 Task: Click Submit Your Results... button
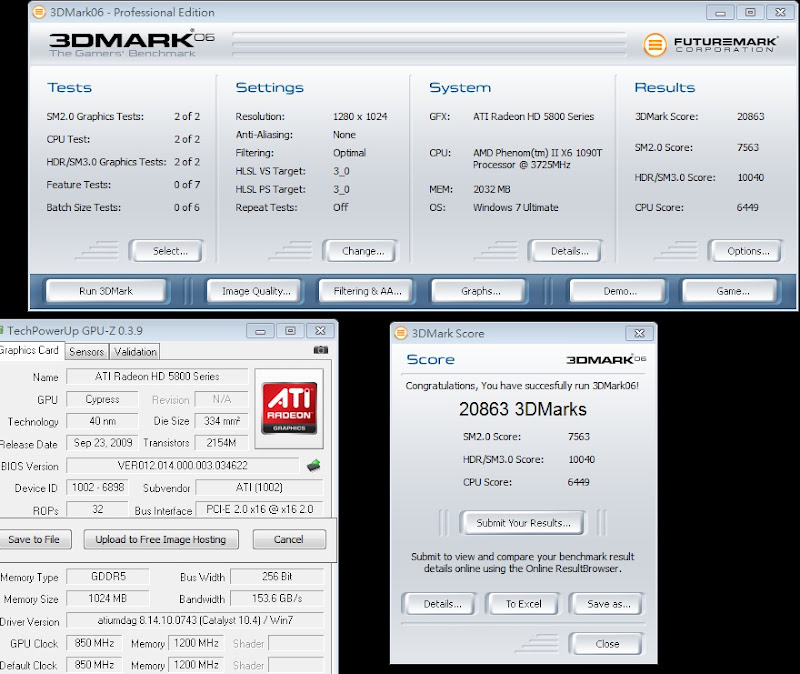pos(522,523)
